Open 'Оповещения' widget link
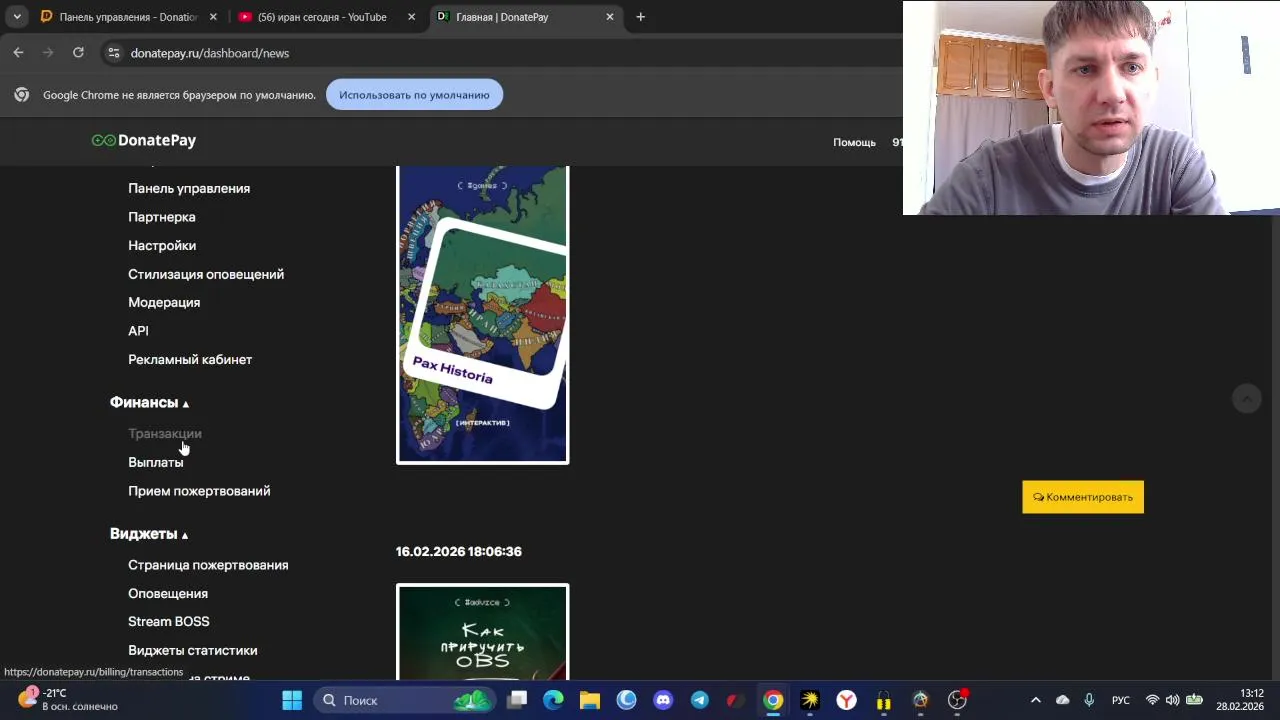The image size is (1280, 720). (x=168, y=593)
